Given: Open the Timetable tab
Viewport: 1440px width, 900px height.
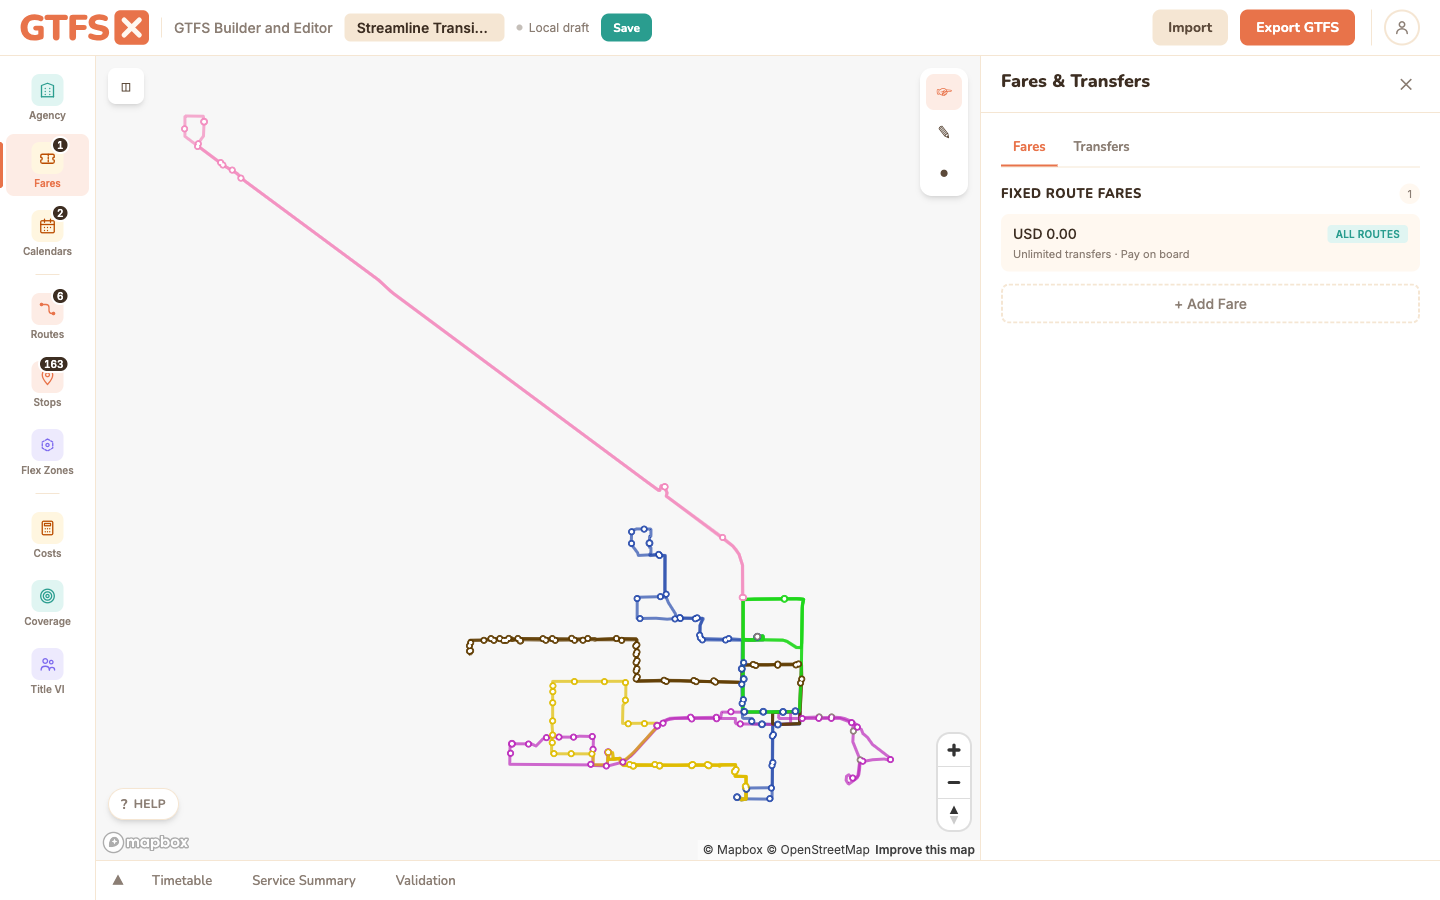Looking at the screenshot, I should pos(182,880).
